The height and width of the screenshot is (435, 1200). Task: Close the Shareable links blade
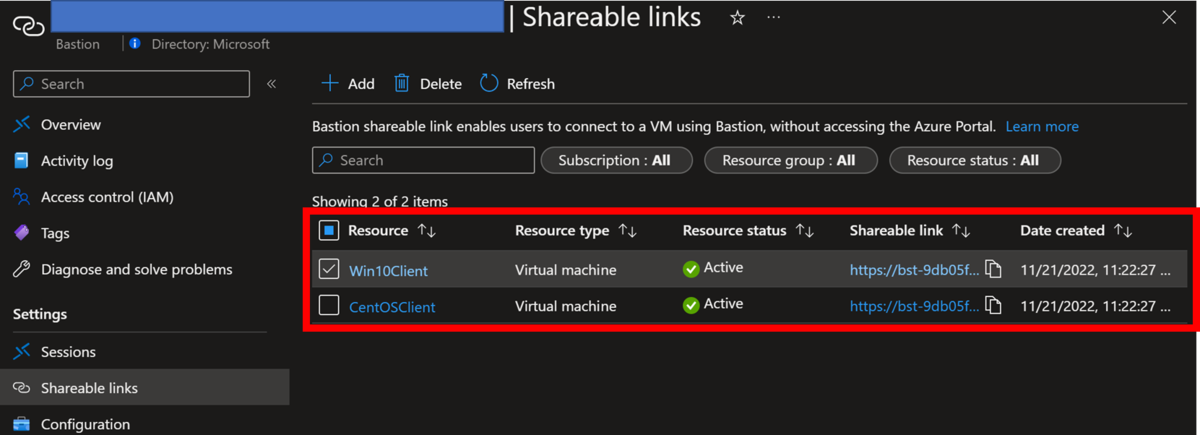1169,18
